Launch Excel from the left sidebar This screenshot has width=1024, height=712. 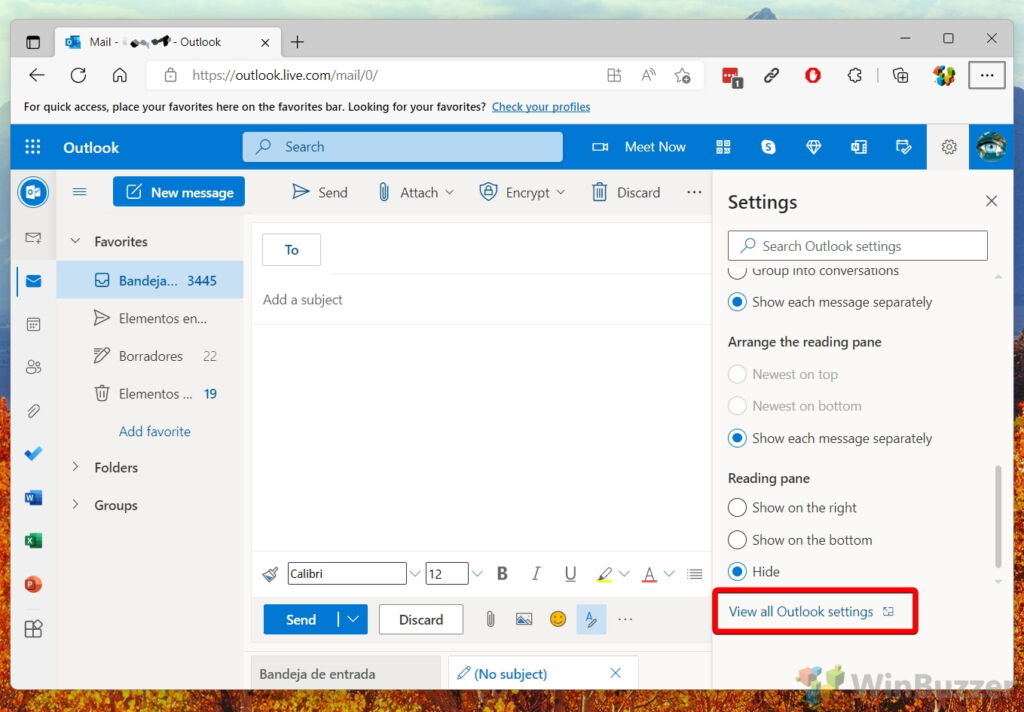coord(33,541)
